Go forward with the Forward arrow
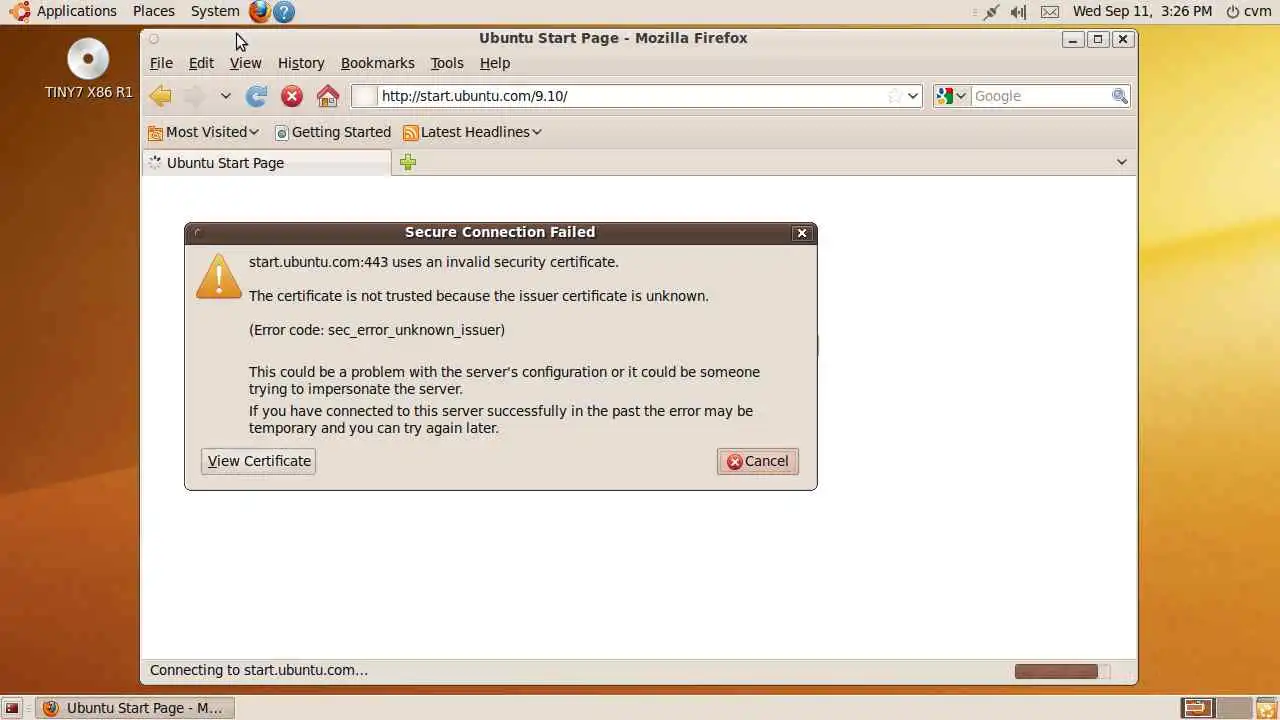The height and width of the screenshot is (720, 1280). (x=195, y=96)
